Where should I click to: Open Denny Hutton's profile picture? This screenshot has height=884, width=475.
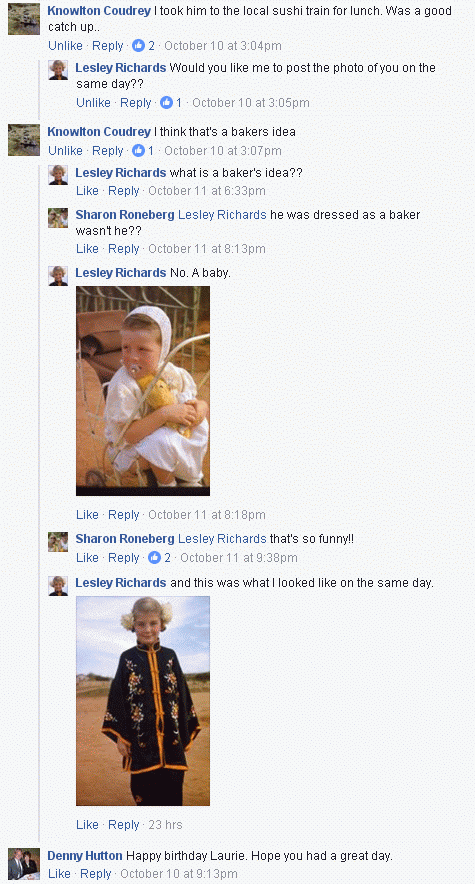point(24,864)
